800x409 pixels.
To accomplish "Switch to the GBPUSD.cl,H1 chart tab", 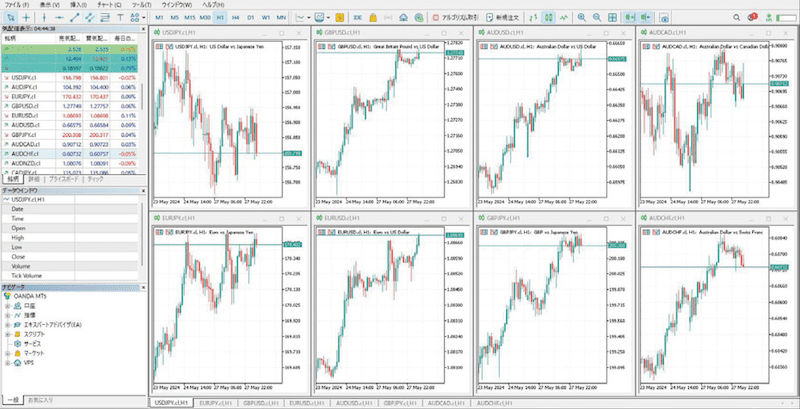I will tap(261, 403).
